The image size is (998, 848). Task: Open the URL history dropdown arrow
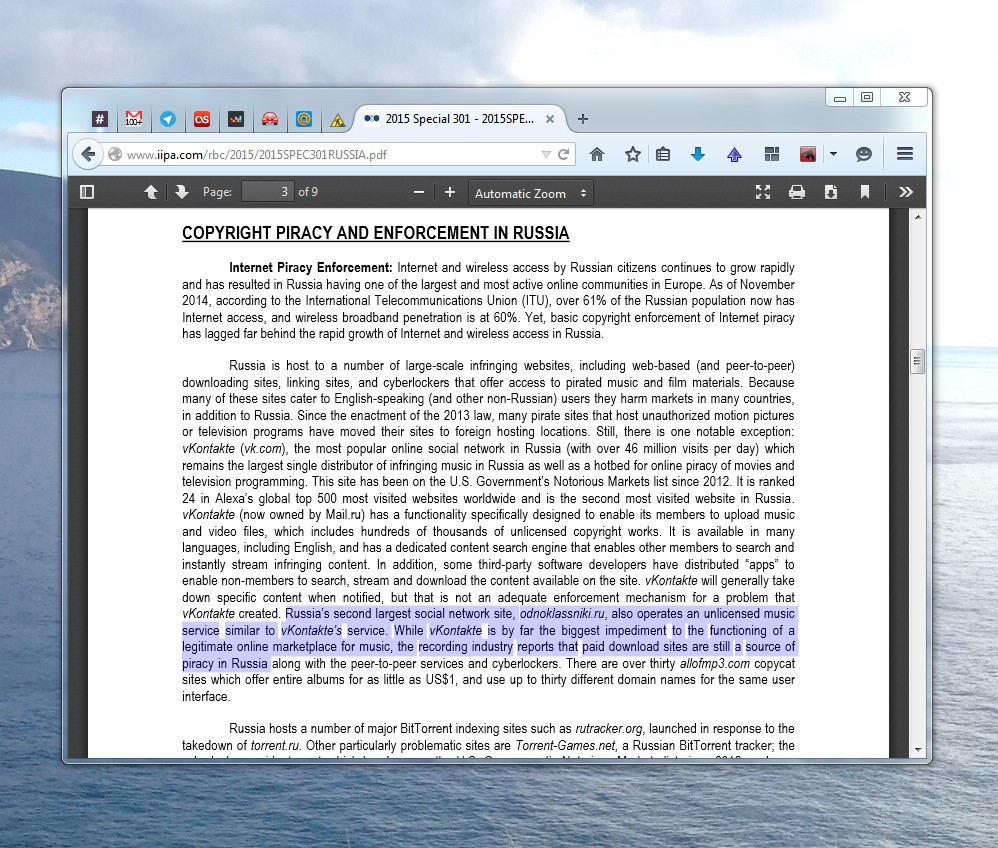545,154
